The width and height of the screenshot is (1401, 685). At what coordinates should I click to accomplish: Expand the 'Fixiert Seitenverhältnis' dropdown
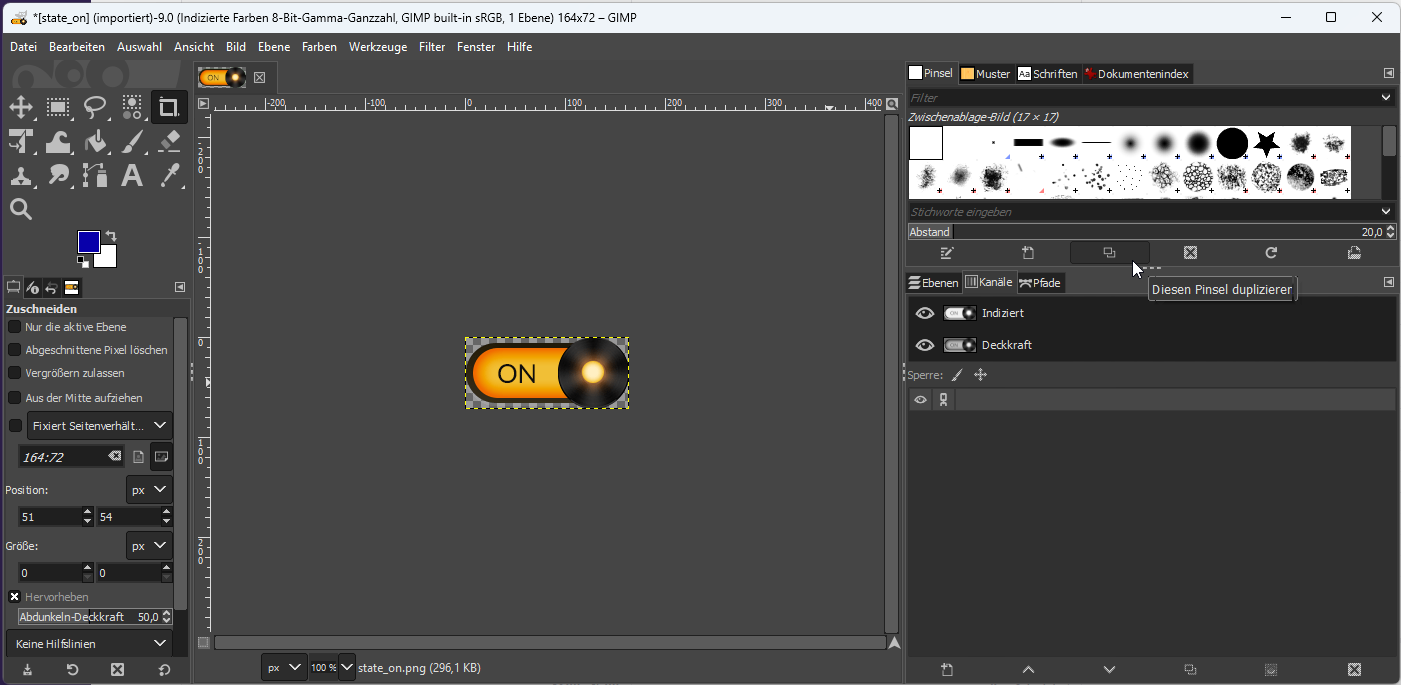[x=99, y=425]
